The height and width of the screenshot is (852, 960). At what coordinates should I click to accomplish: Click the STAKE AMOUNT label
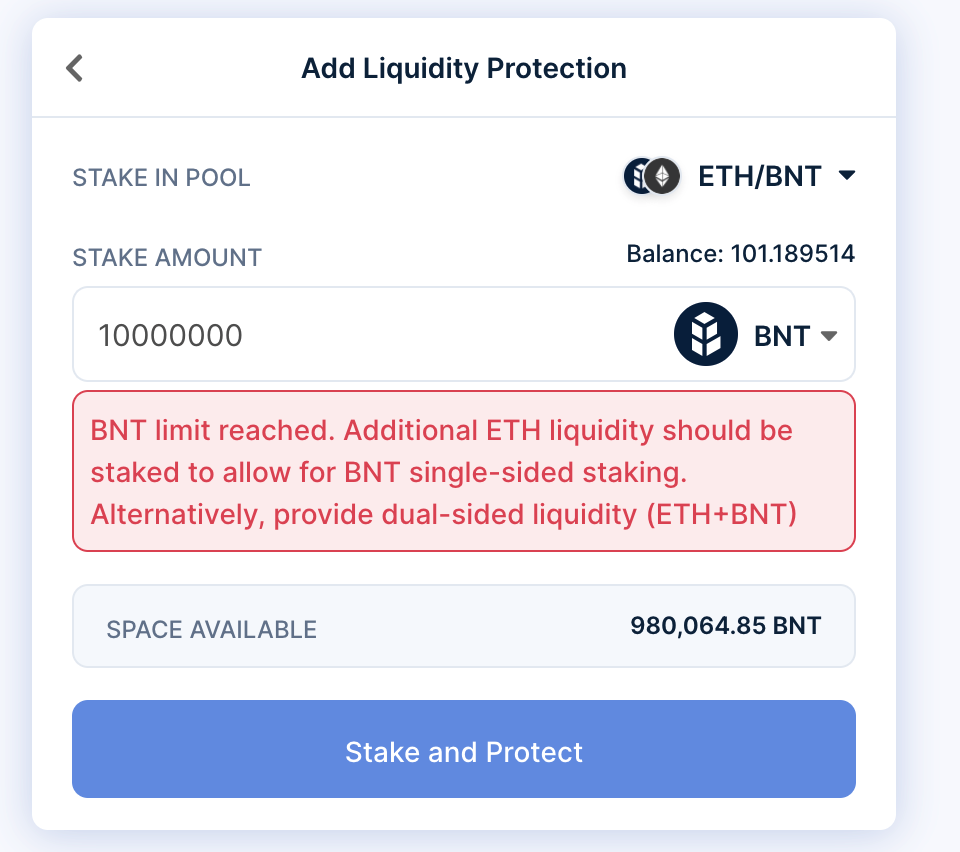click(x=166, y=257)
